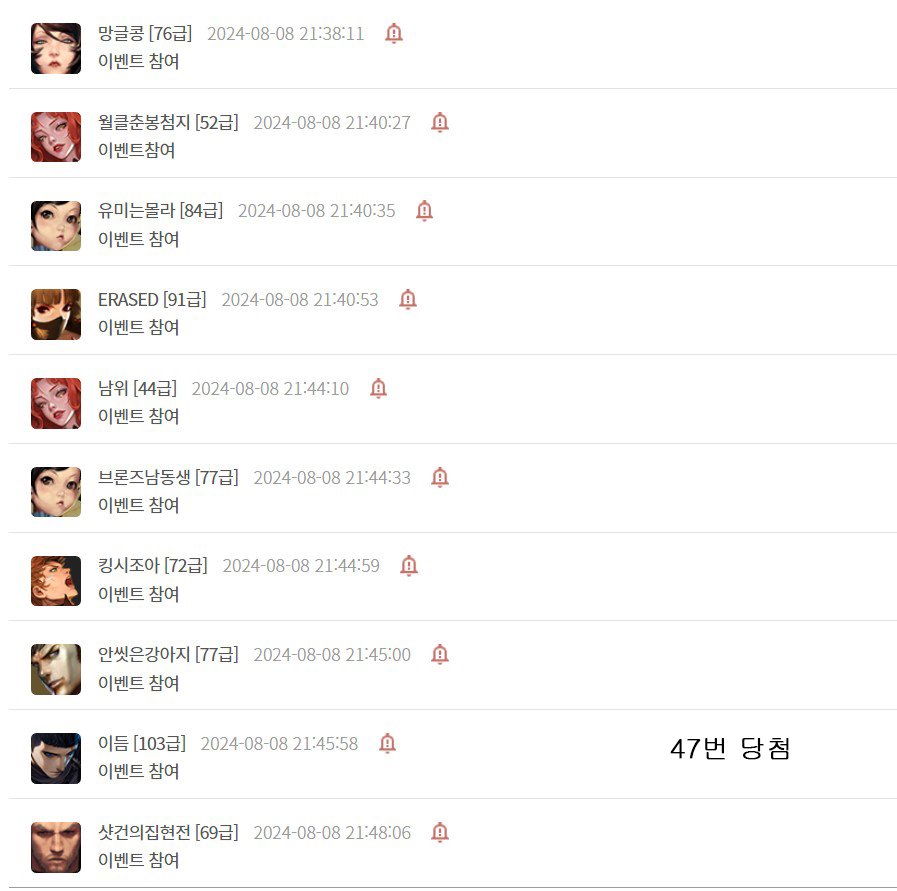This screenshot has width=897, height=891.
Task: Click the username 브론즈남동생 [77급]
Action: coord(168,478)
